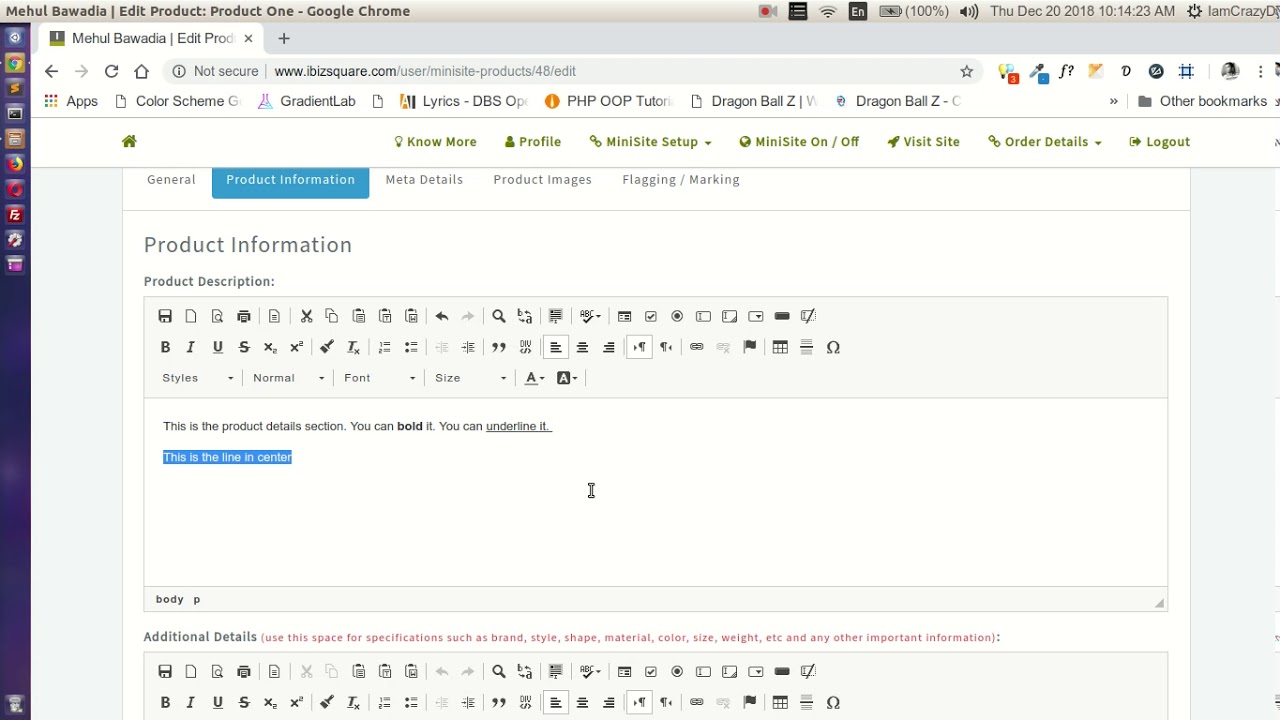The image size is (1280, 720).
Task: Open Find in Product Description editor
Action: (x=498, y=316)
